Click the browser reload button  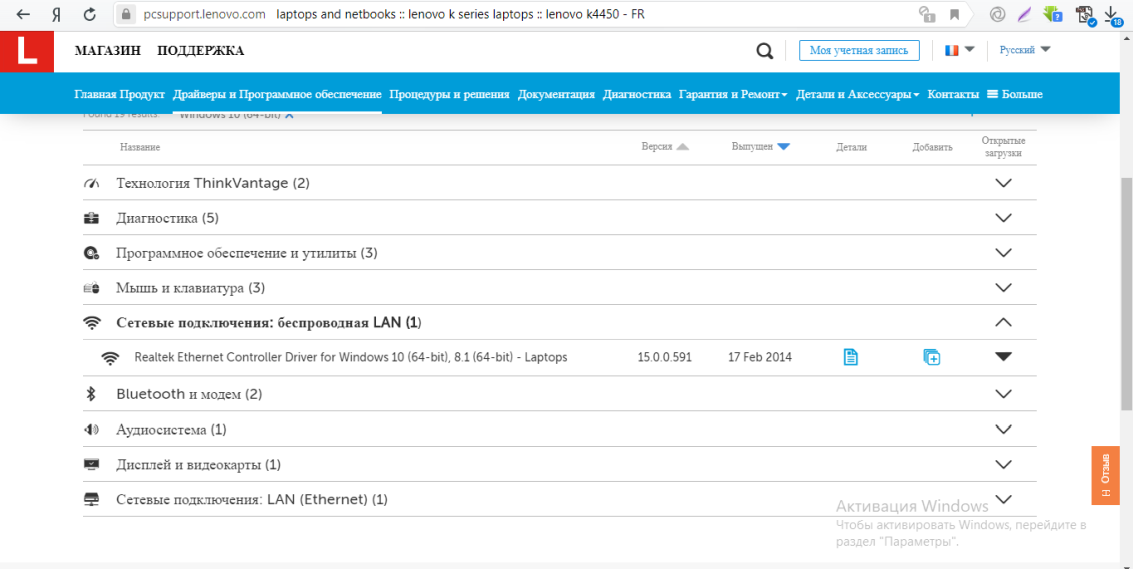click(x=90, y=14)
